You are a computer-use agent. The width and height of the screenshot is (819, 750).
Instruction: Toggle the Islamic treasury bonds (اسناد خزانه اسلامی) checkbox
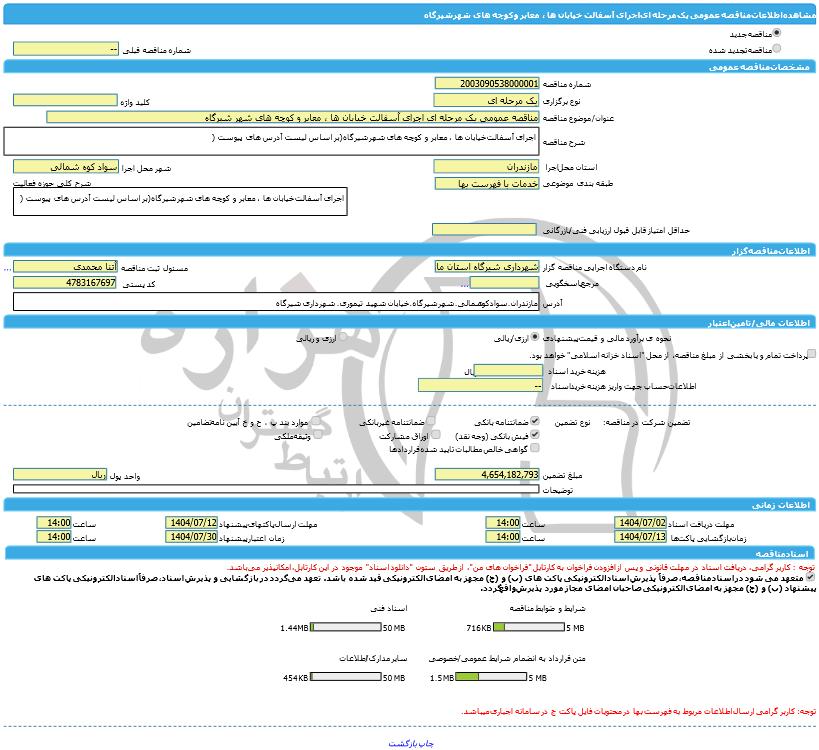(x=810, y=354)
